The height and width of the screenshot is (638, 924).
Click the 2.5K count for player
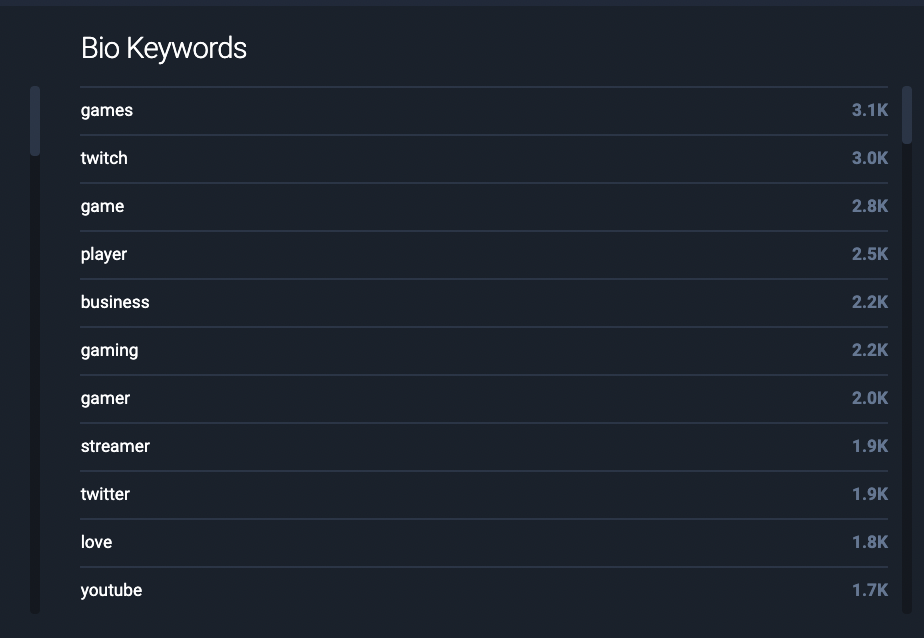(x=870, y=254)
